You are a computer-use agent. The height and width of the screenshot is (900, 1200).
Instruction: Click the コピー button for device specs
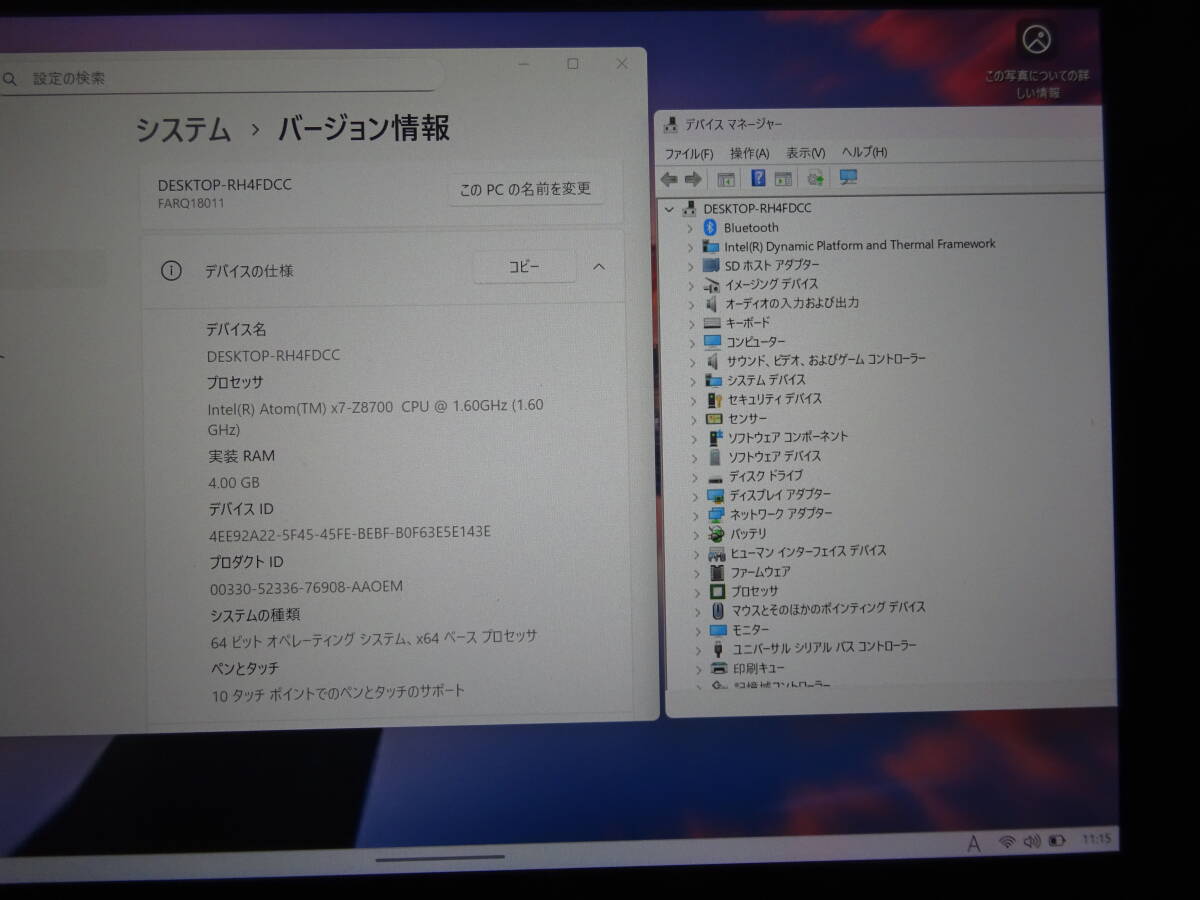(x=524, y=267)
